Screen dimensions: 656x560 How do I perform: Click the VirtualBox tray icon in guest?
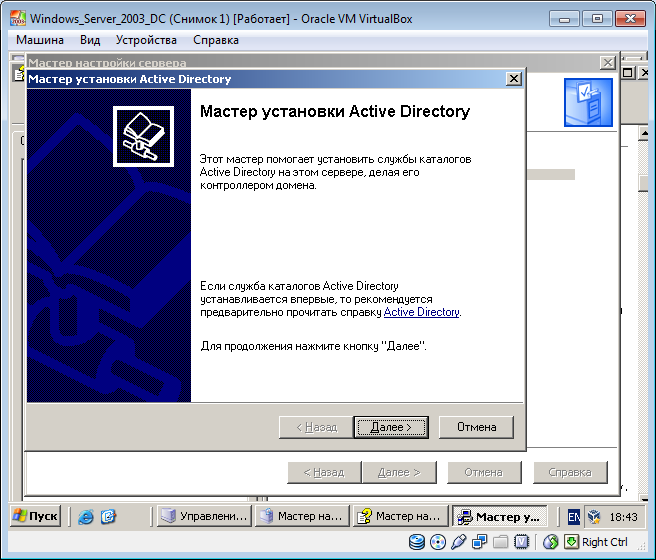594,517
